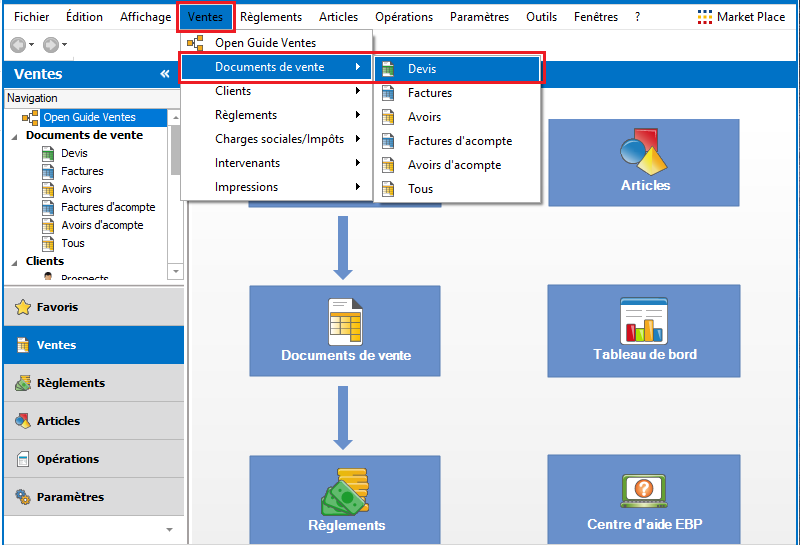Viewport: 800px width, 545px height.
Task: Collapse the Ventes panel with double chevron
Action: point(165,74)
